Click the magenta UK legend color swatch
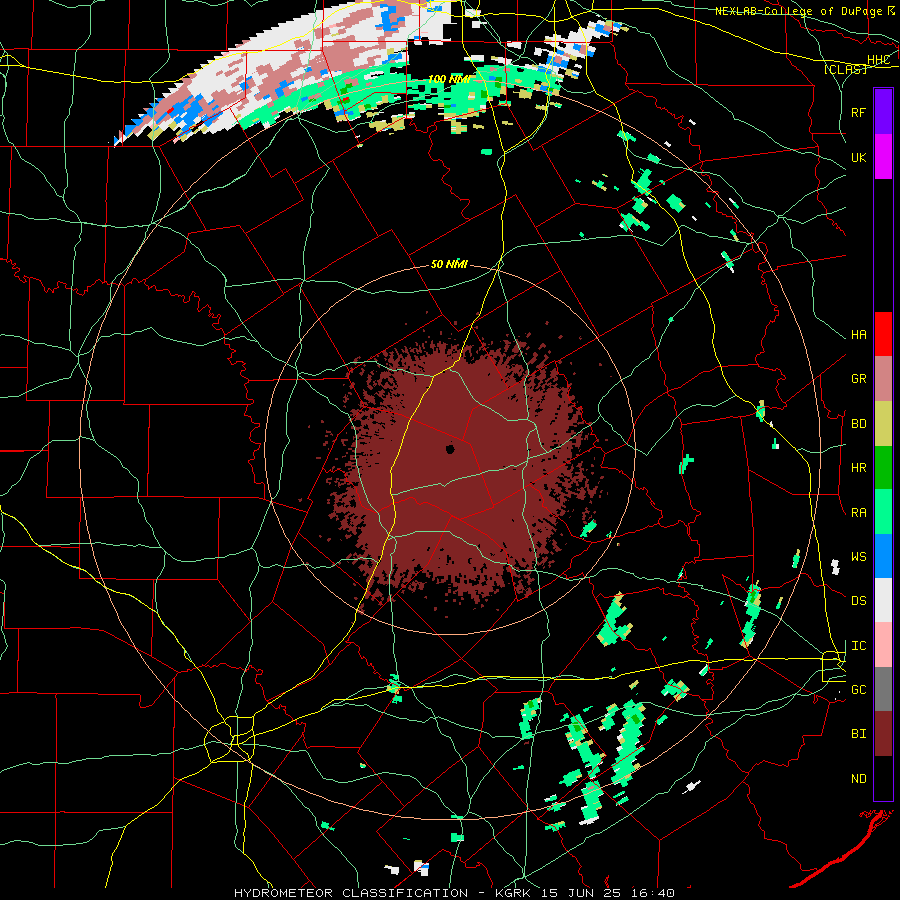Image resolution: width=900 pixels, height=900 pixels. (x=883, y=157)
